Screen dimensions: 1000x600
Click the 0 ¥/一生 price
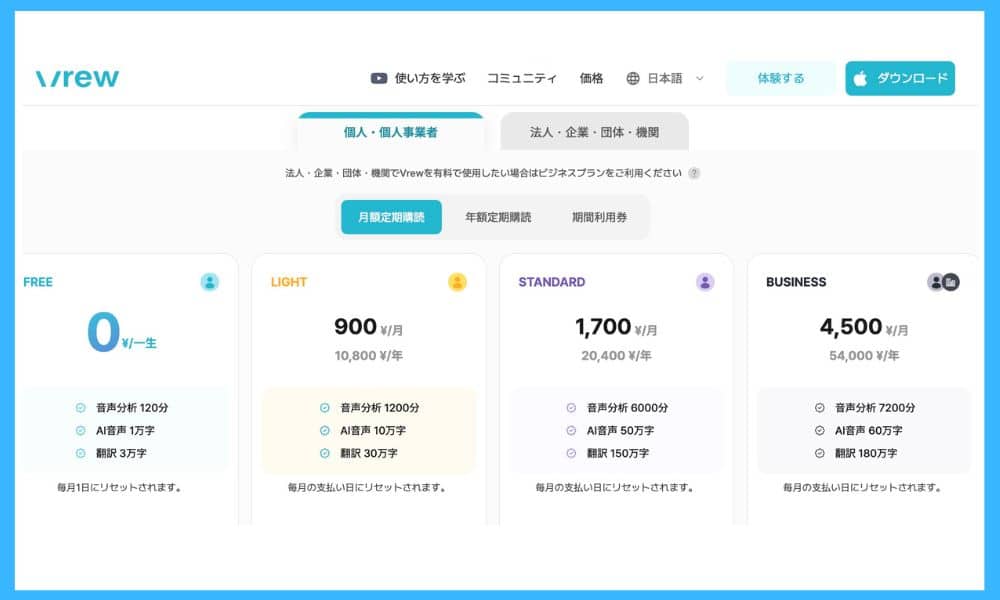coord(122,332)
